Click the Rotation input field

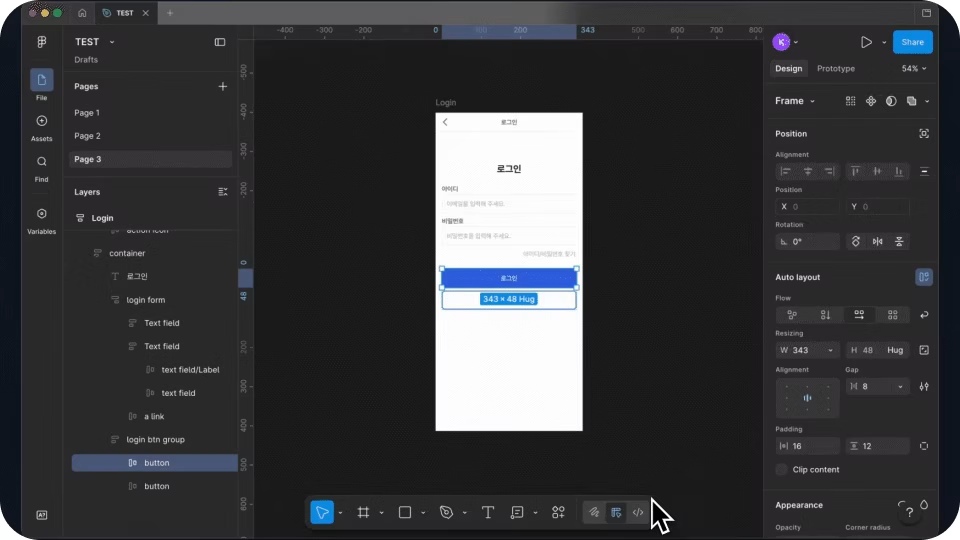[808, 241]
